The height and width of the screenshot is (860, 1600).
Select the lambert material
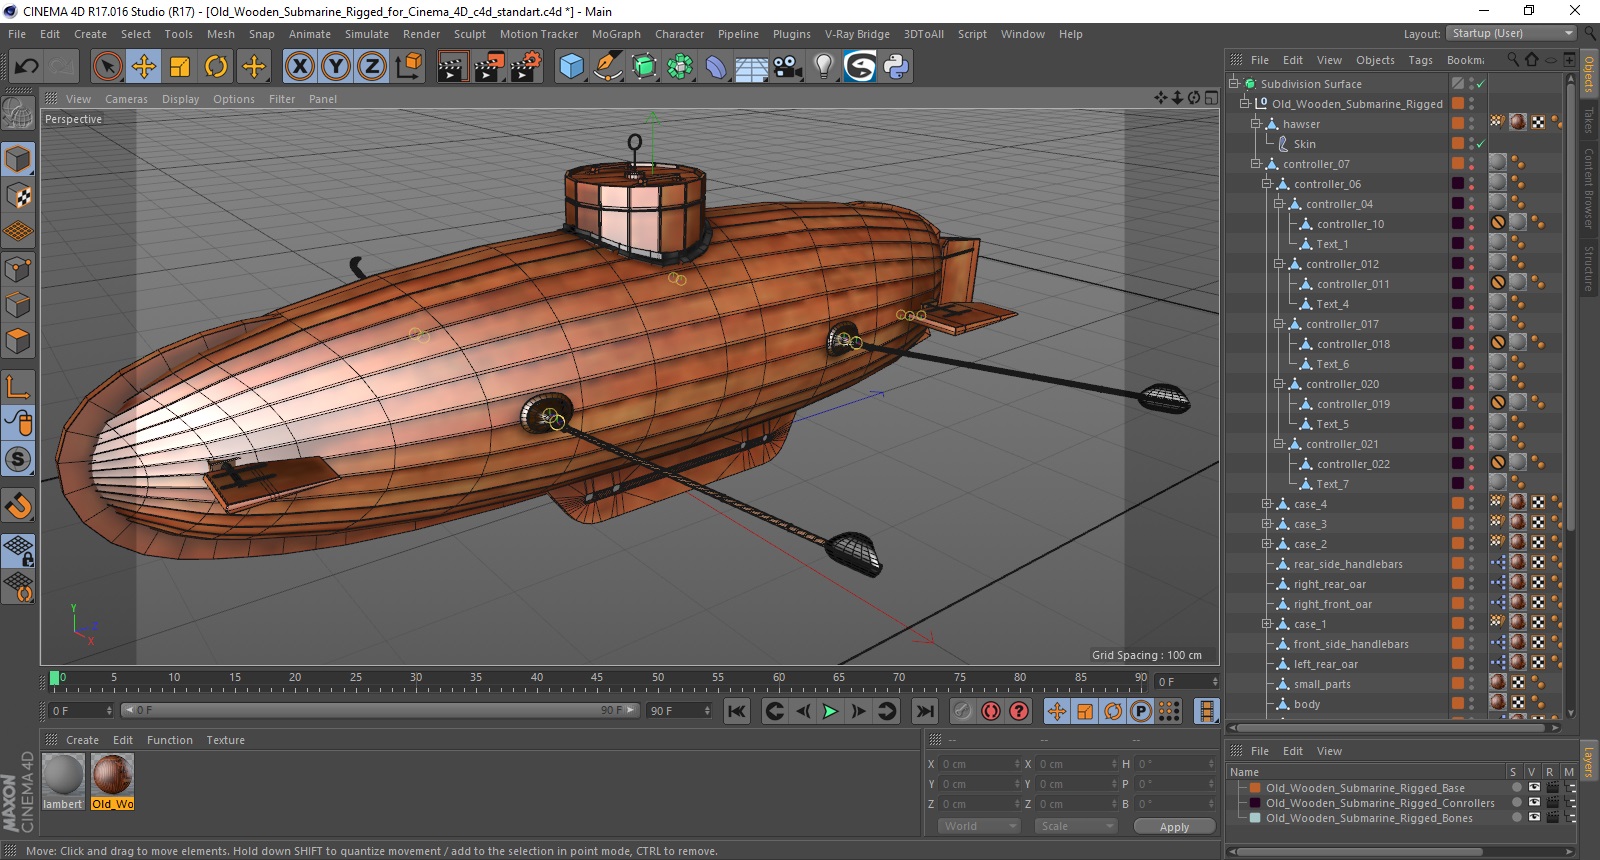point(63,781)
